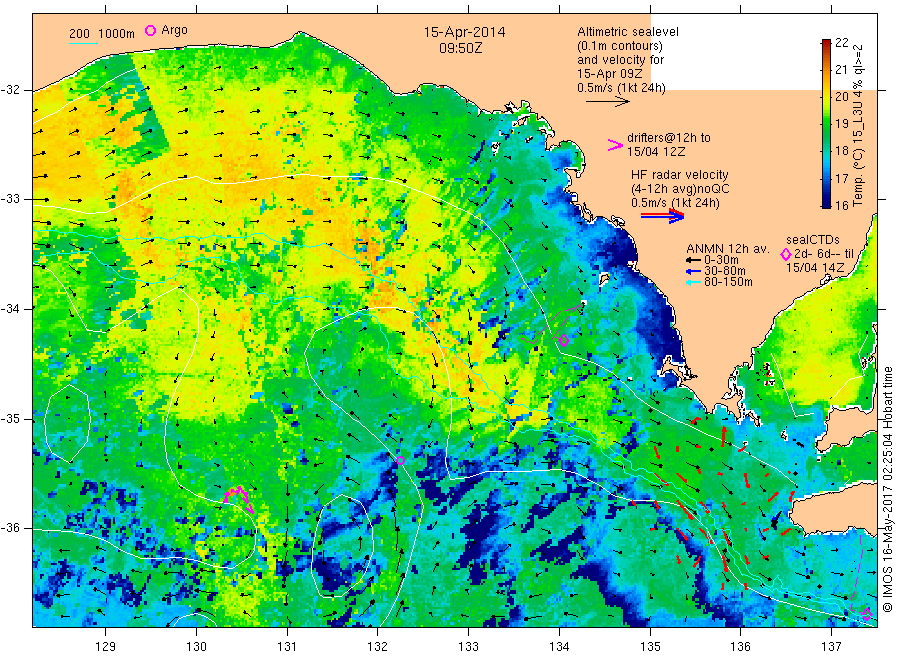The image size is (900, 660).
Task: Click the "15/04 14Z" text
Action: [815, 268]
